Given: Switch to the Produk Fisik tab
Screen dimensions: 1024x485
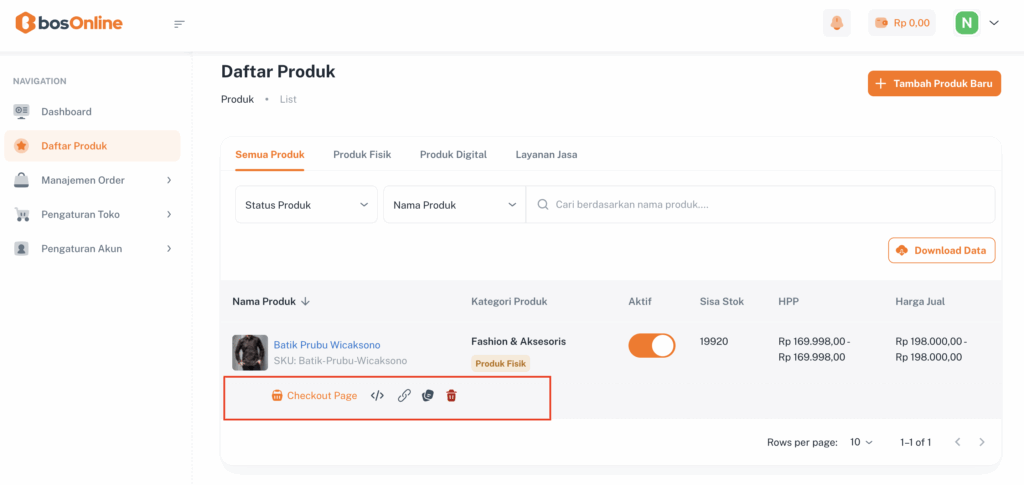Looking at the screenshot, I should (362, 155).
